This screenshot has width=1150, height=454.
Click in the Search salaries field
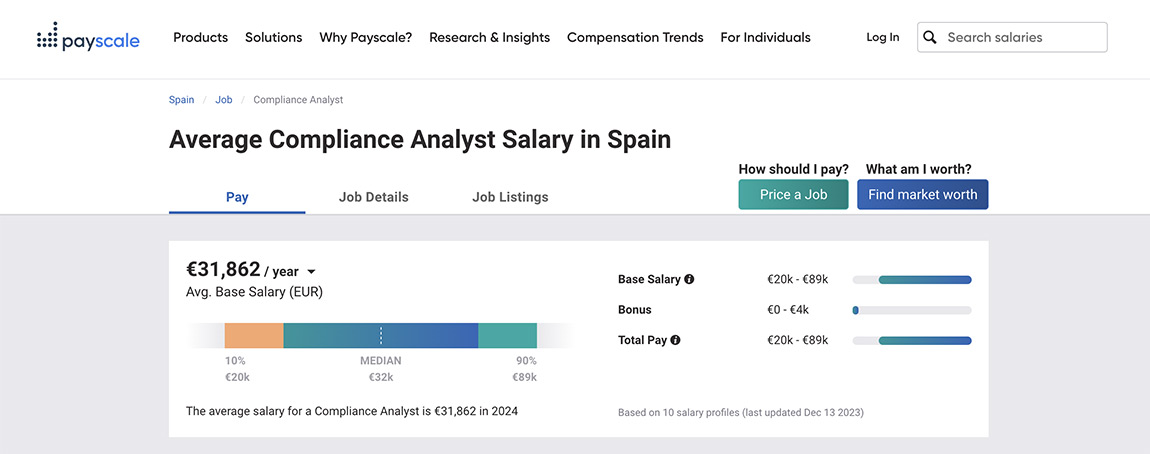point(1012,37)
